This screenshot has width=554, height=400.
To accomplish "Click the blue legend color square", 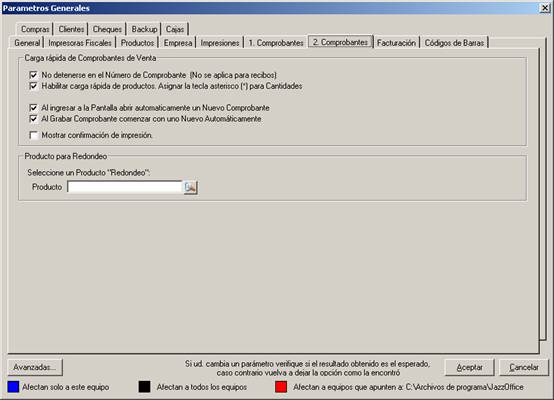I will (x=13, y=387).
